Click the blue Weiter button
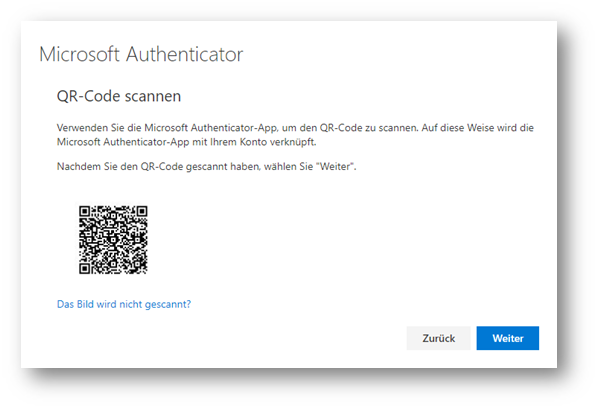Screen dimensions: 599x410 507,338
